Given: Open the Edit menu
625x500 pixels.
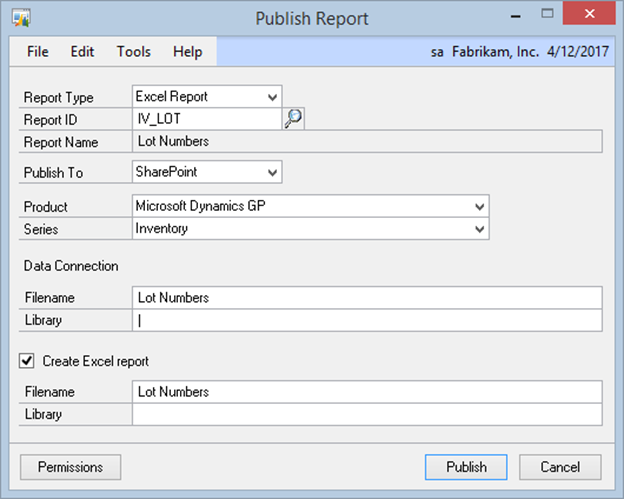Looking at the screenshot, I should coord(82,52).
